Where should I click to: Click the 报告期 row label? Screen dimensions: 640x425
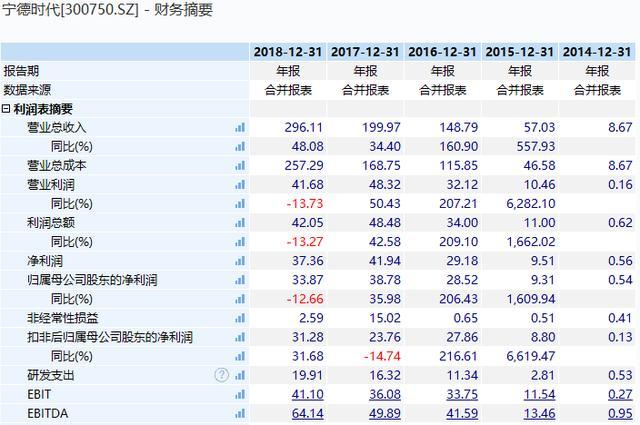click(x=21, y=71)
